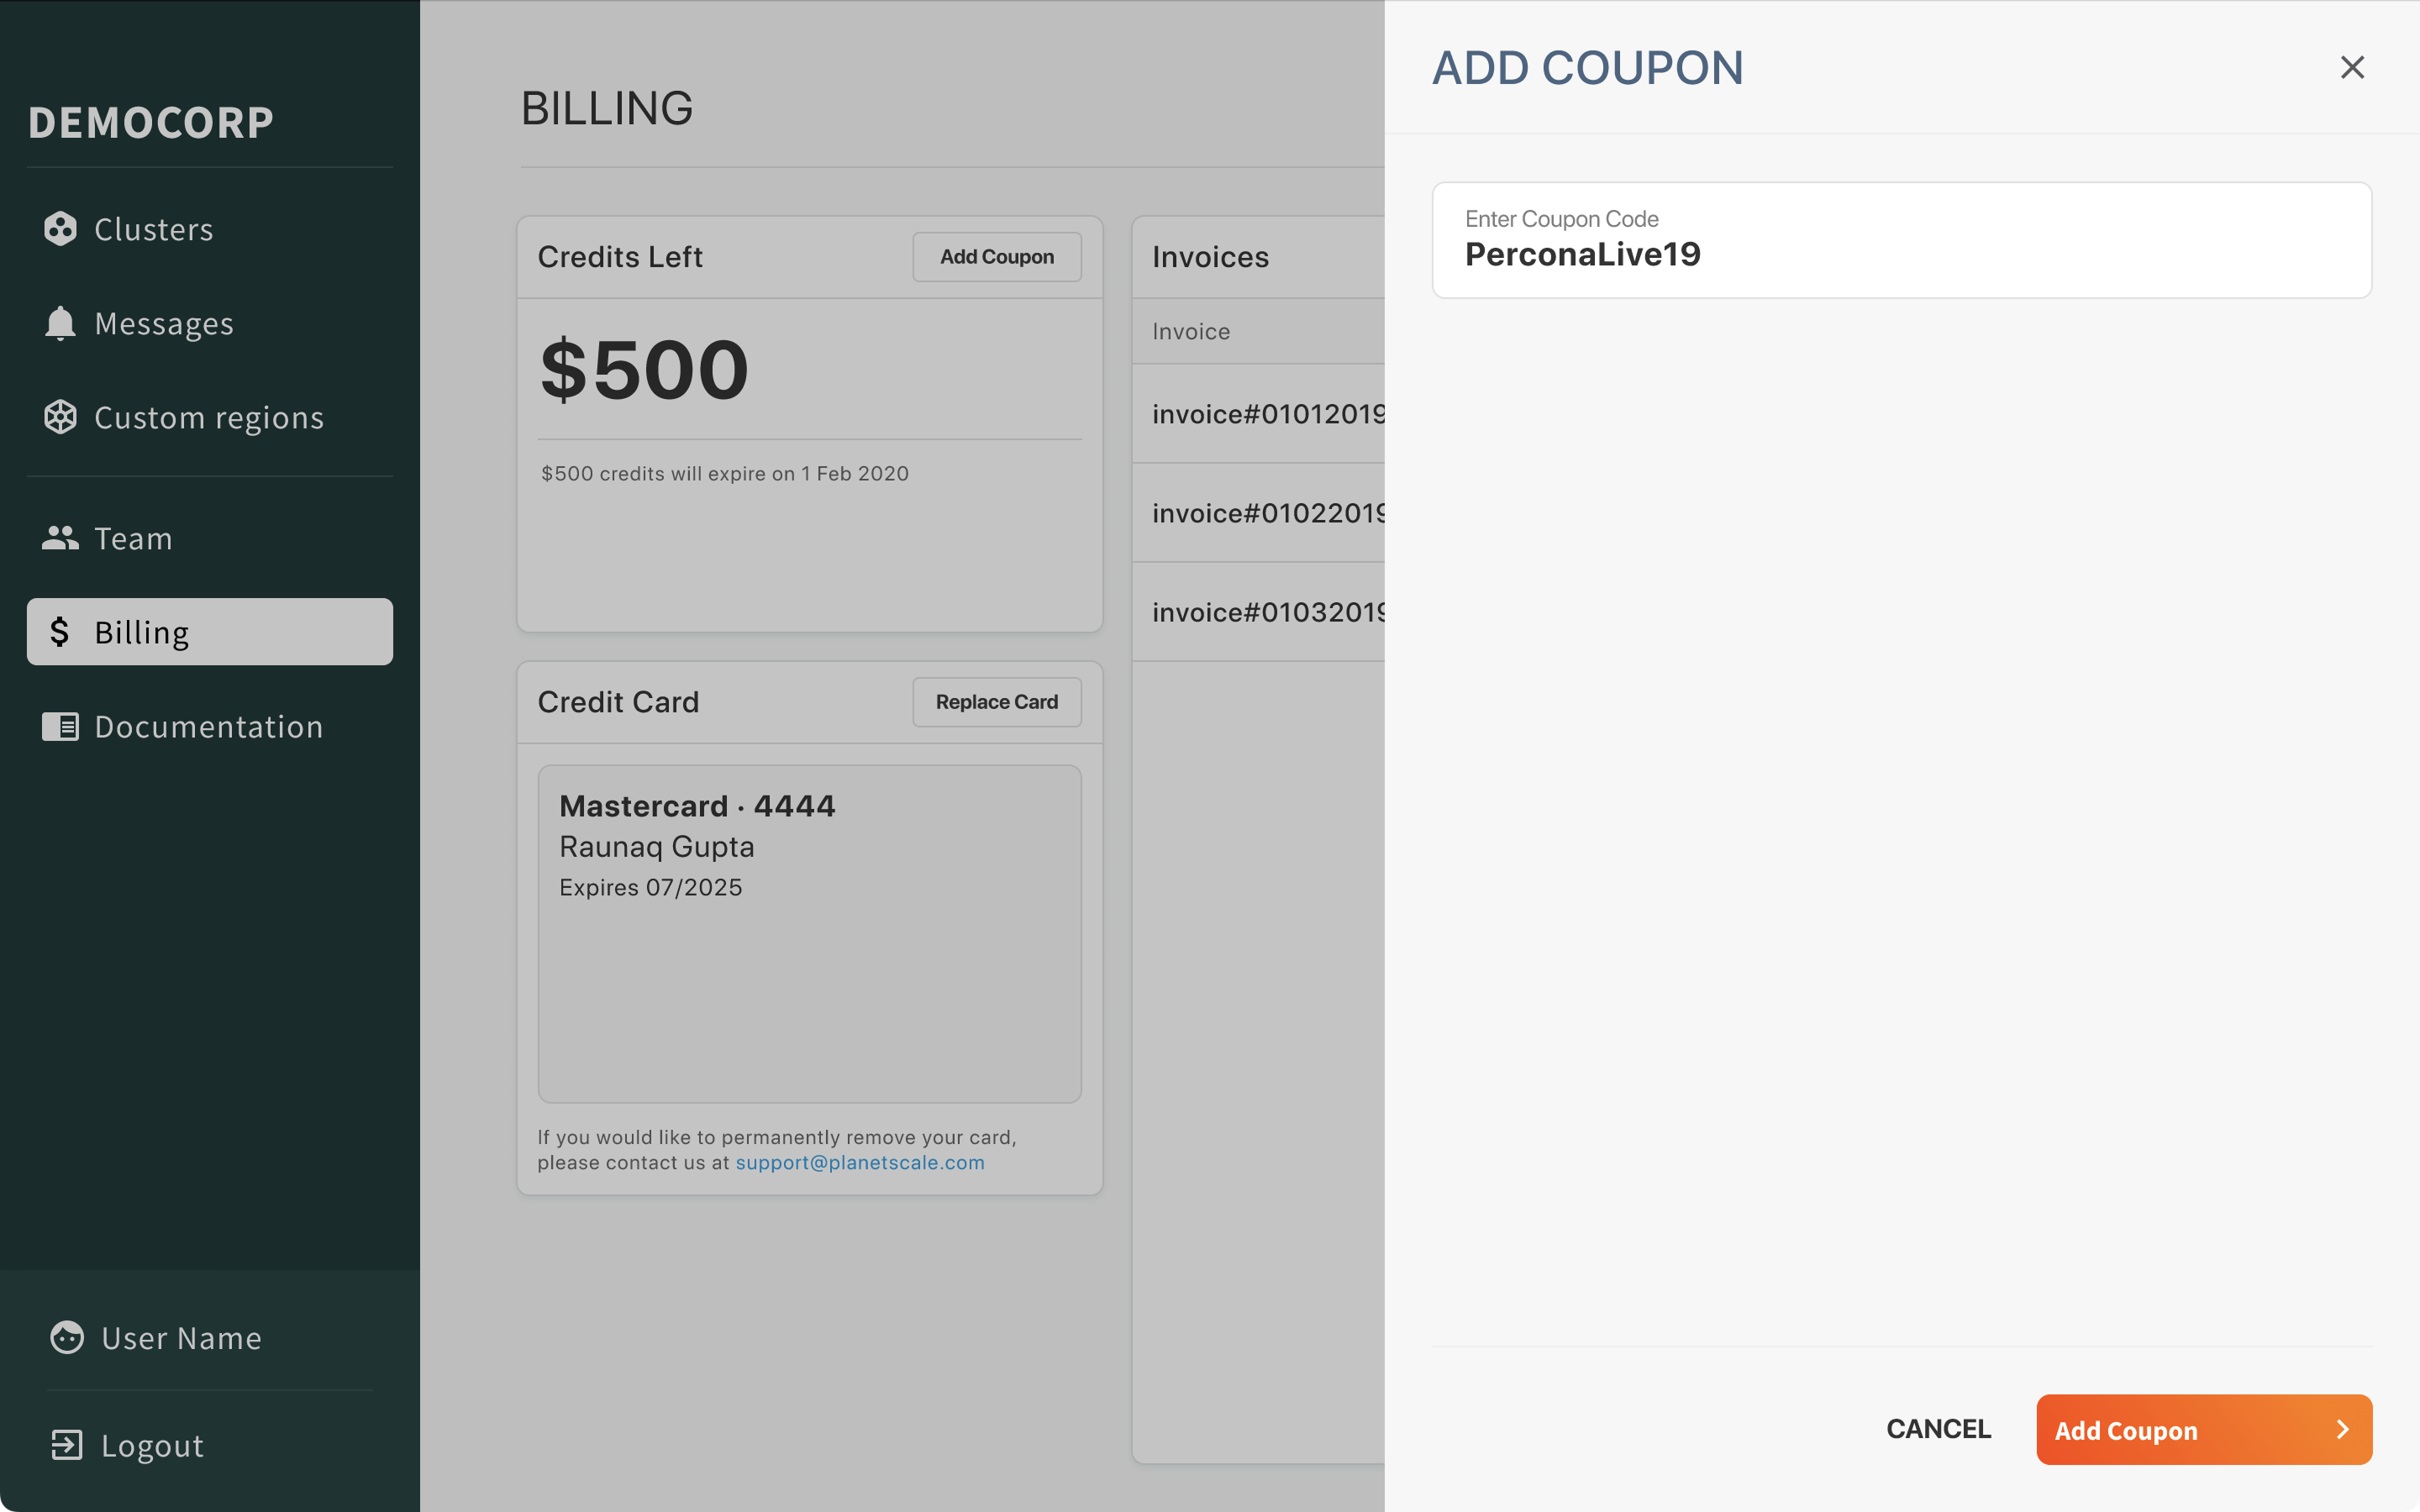Select the Mastercard 4444 card box
2420x1512 pixels.
pyautogui.click(x=809, y=933)
